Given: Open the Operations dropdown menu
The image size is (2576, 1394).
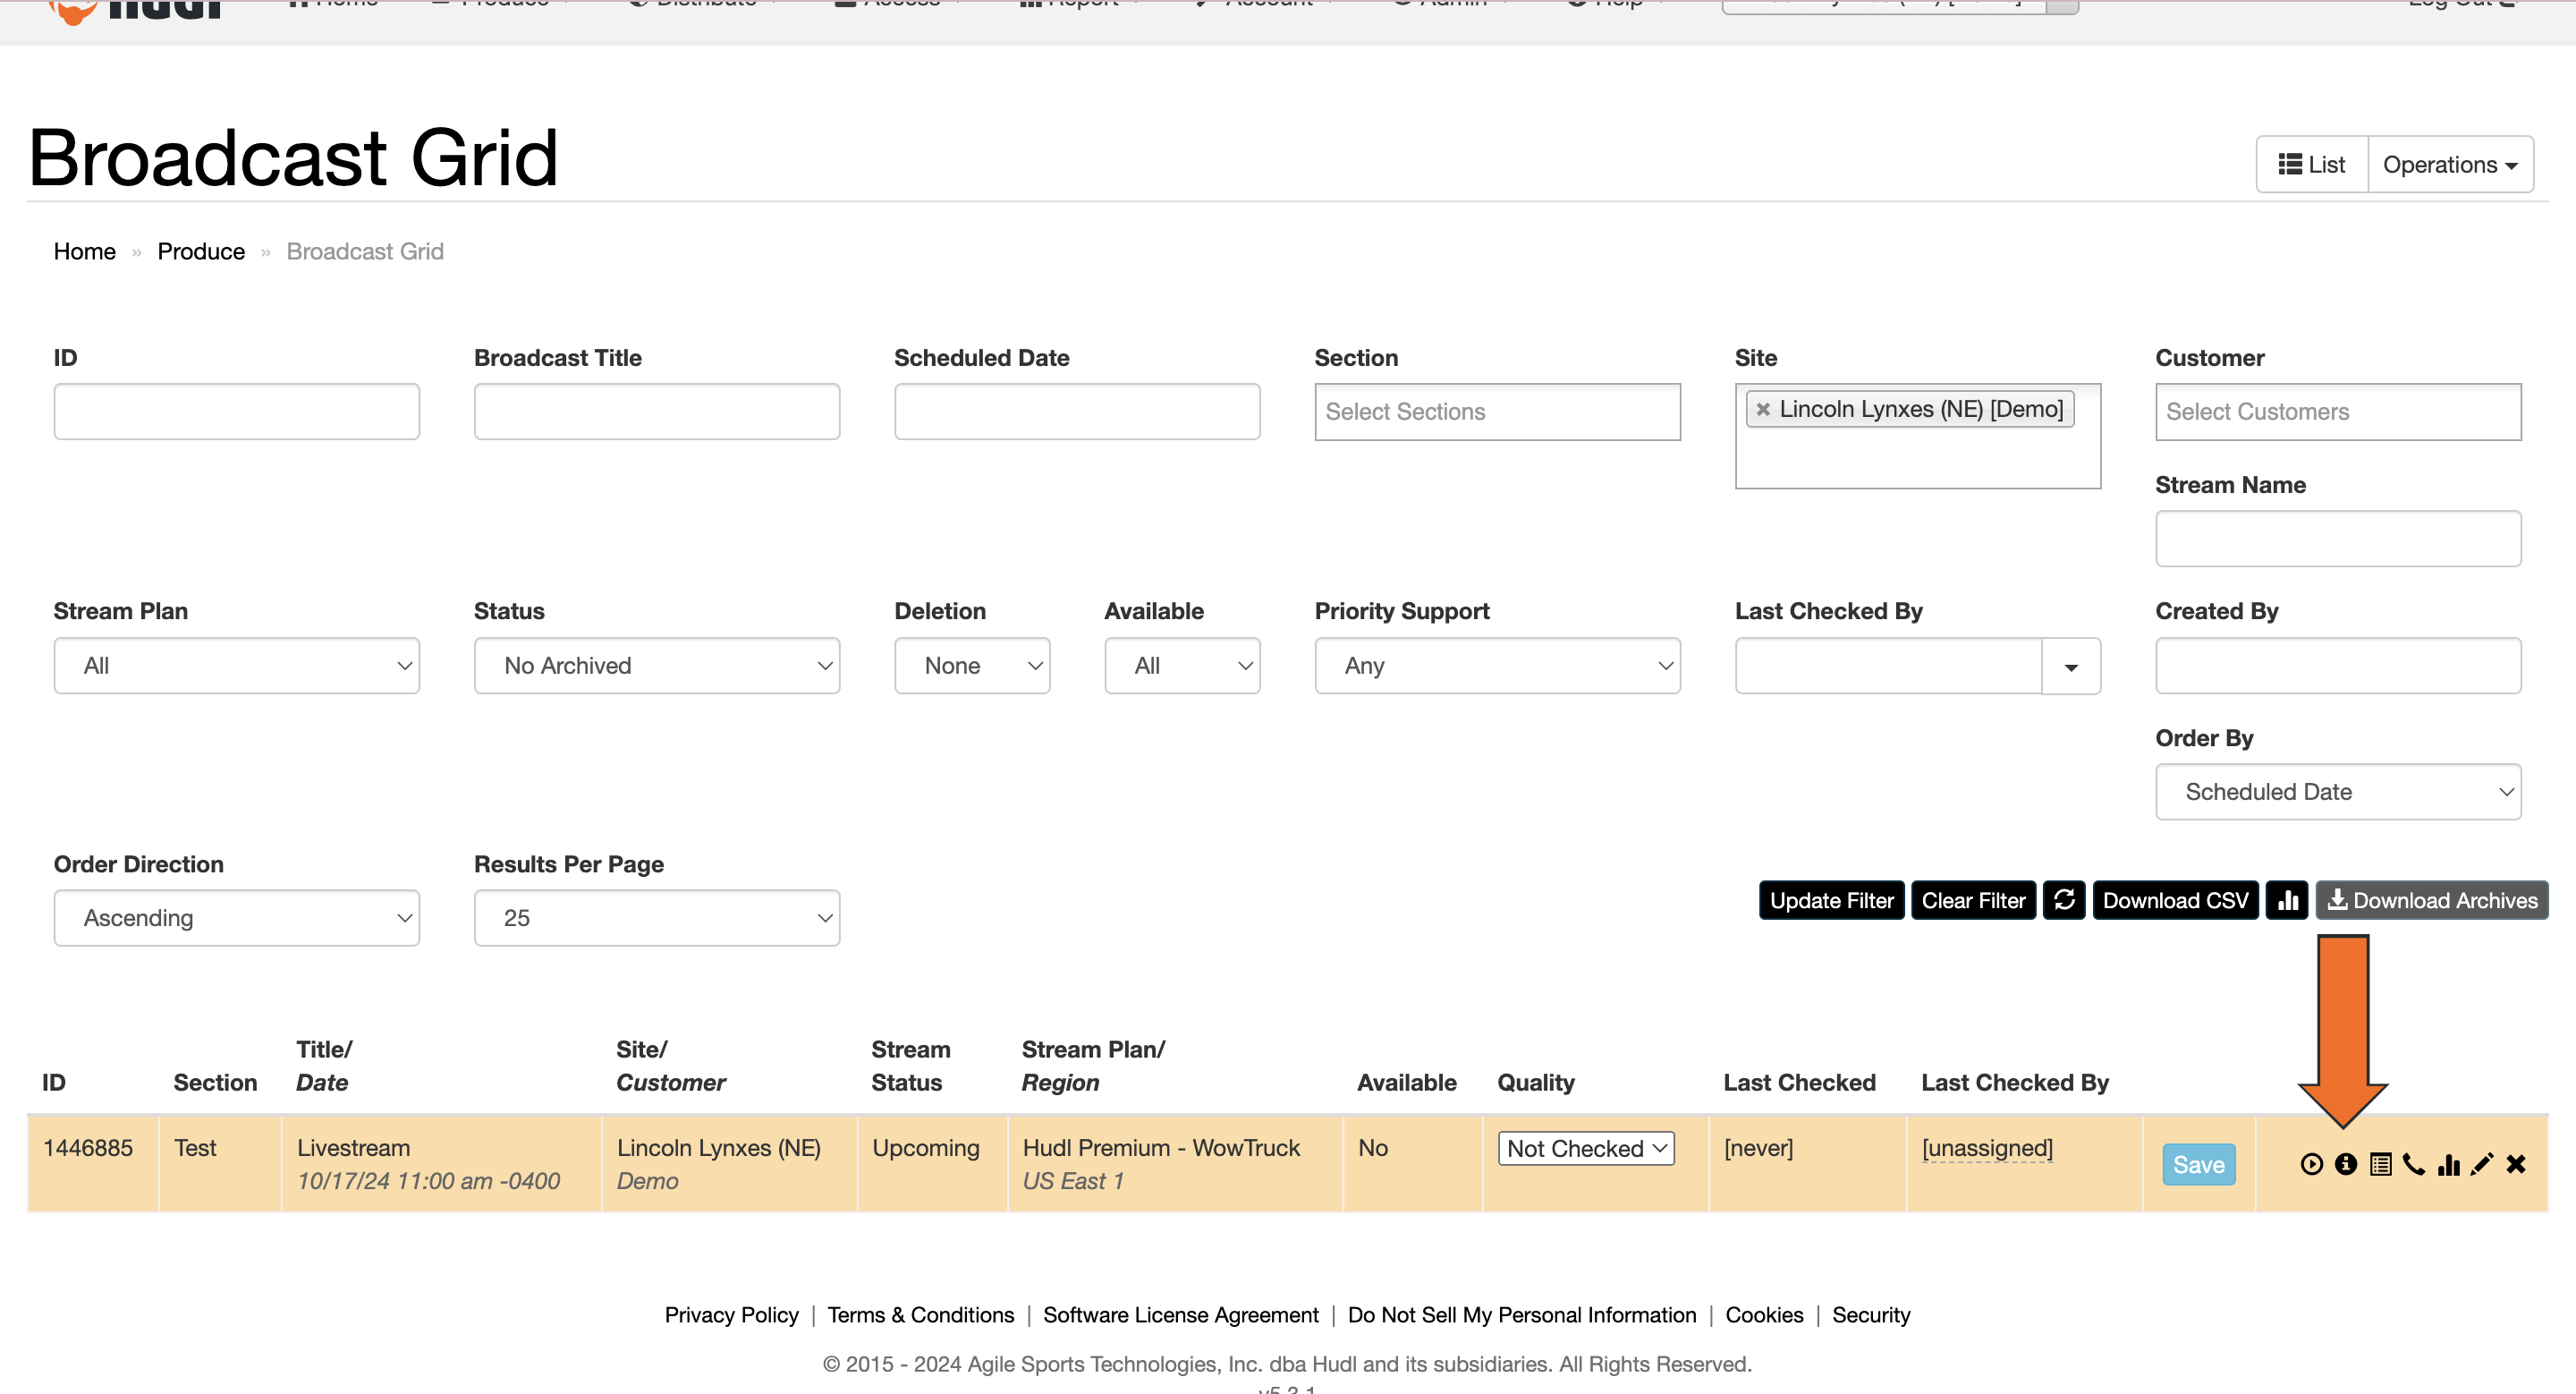Looking at the screenshot, I should (x=2450, y=164).
